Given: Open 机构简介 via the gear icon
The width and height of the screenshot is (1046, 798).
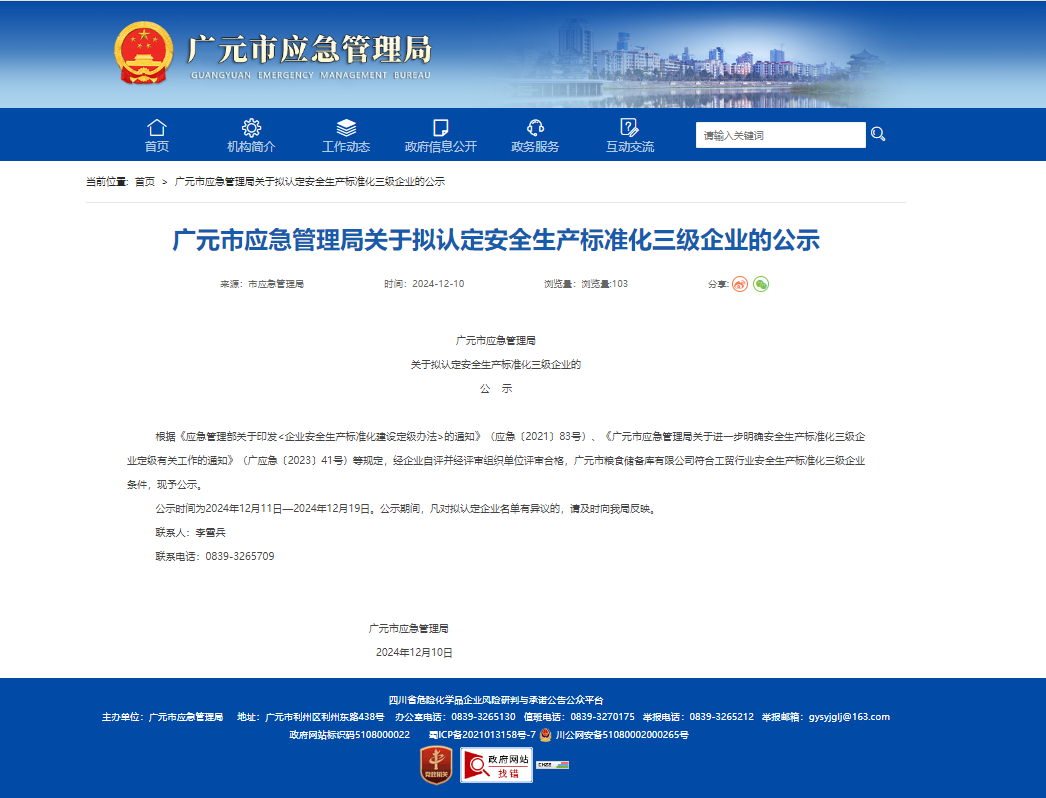Looking at the screenshot, I should 251,127.
